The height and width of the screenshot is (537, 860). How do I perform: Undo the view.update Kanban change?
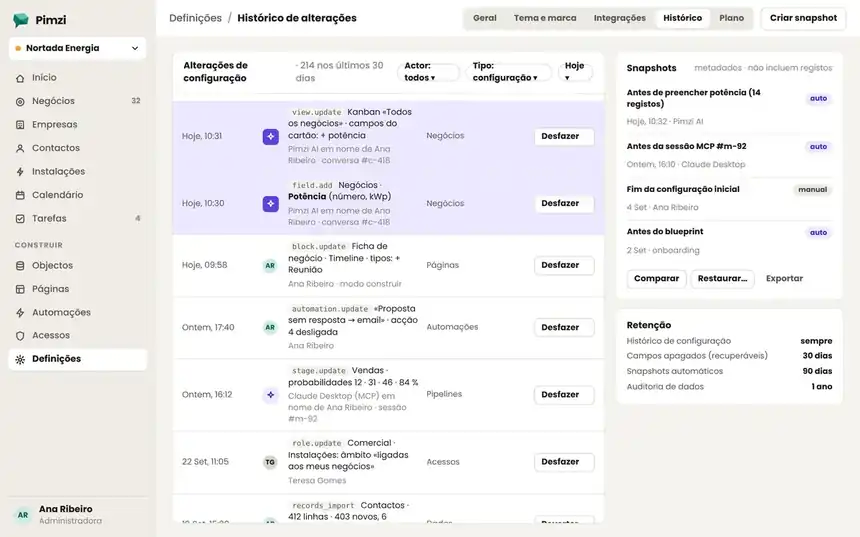click(x=564, y=137)
